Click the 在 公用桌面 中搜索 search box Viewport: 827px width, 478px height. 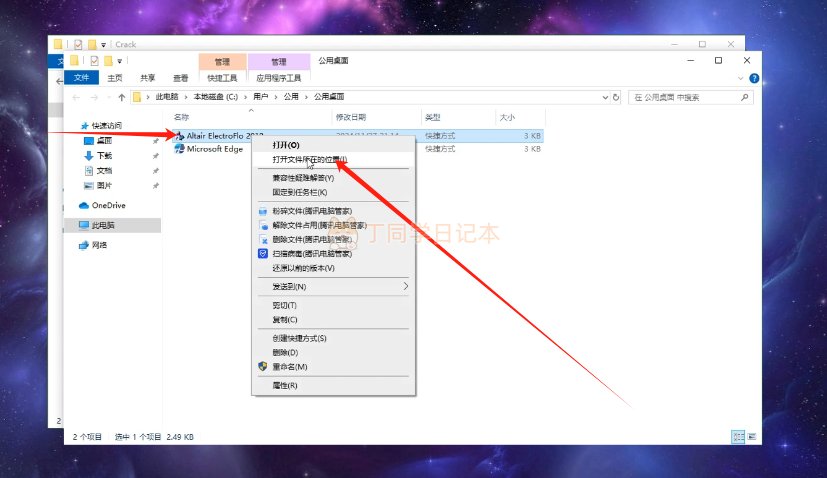tap(690, 97)
